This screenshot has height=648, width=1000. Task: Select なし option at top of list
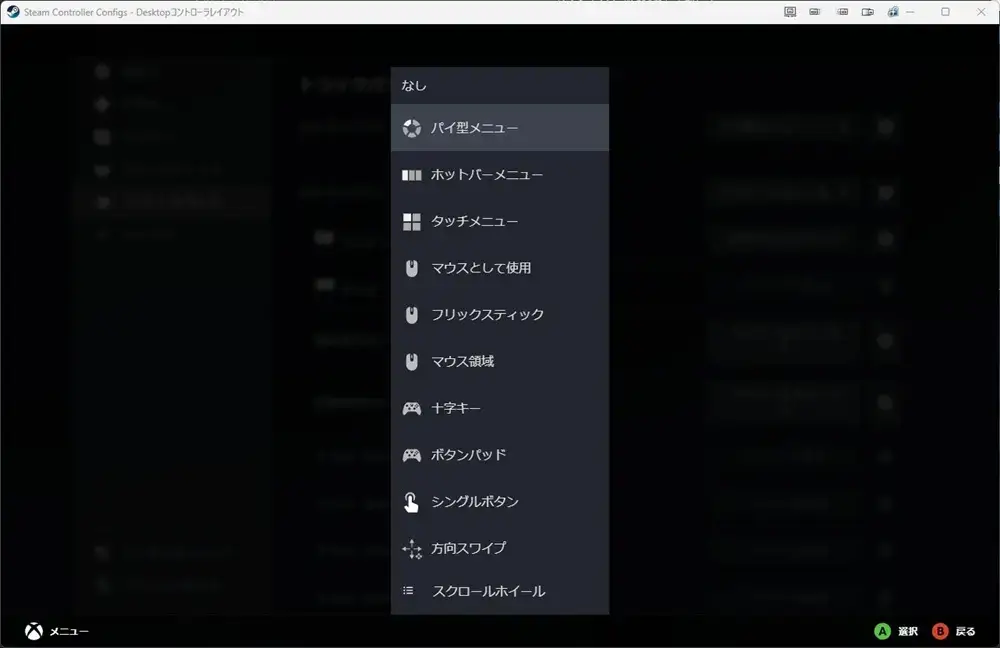[x=499, y=85]
